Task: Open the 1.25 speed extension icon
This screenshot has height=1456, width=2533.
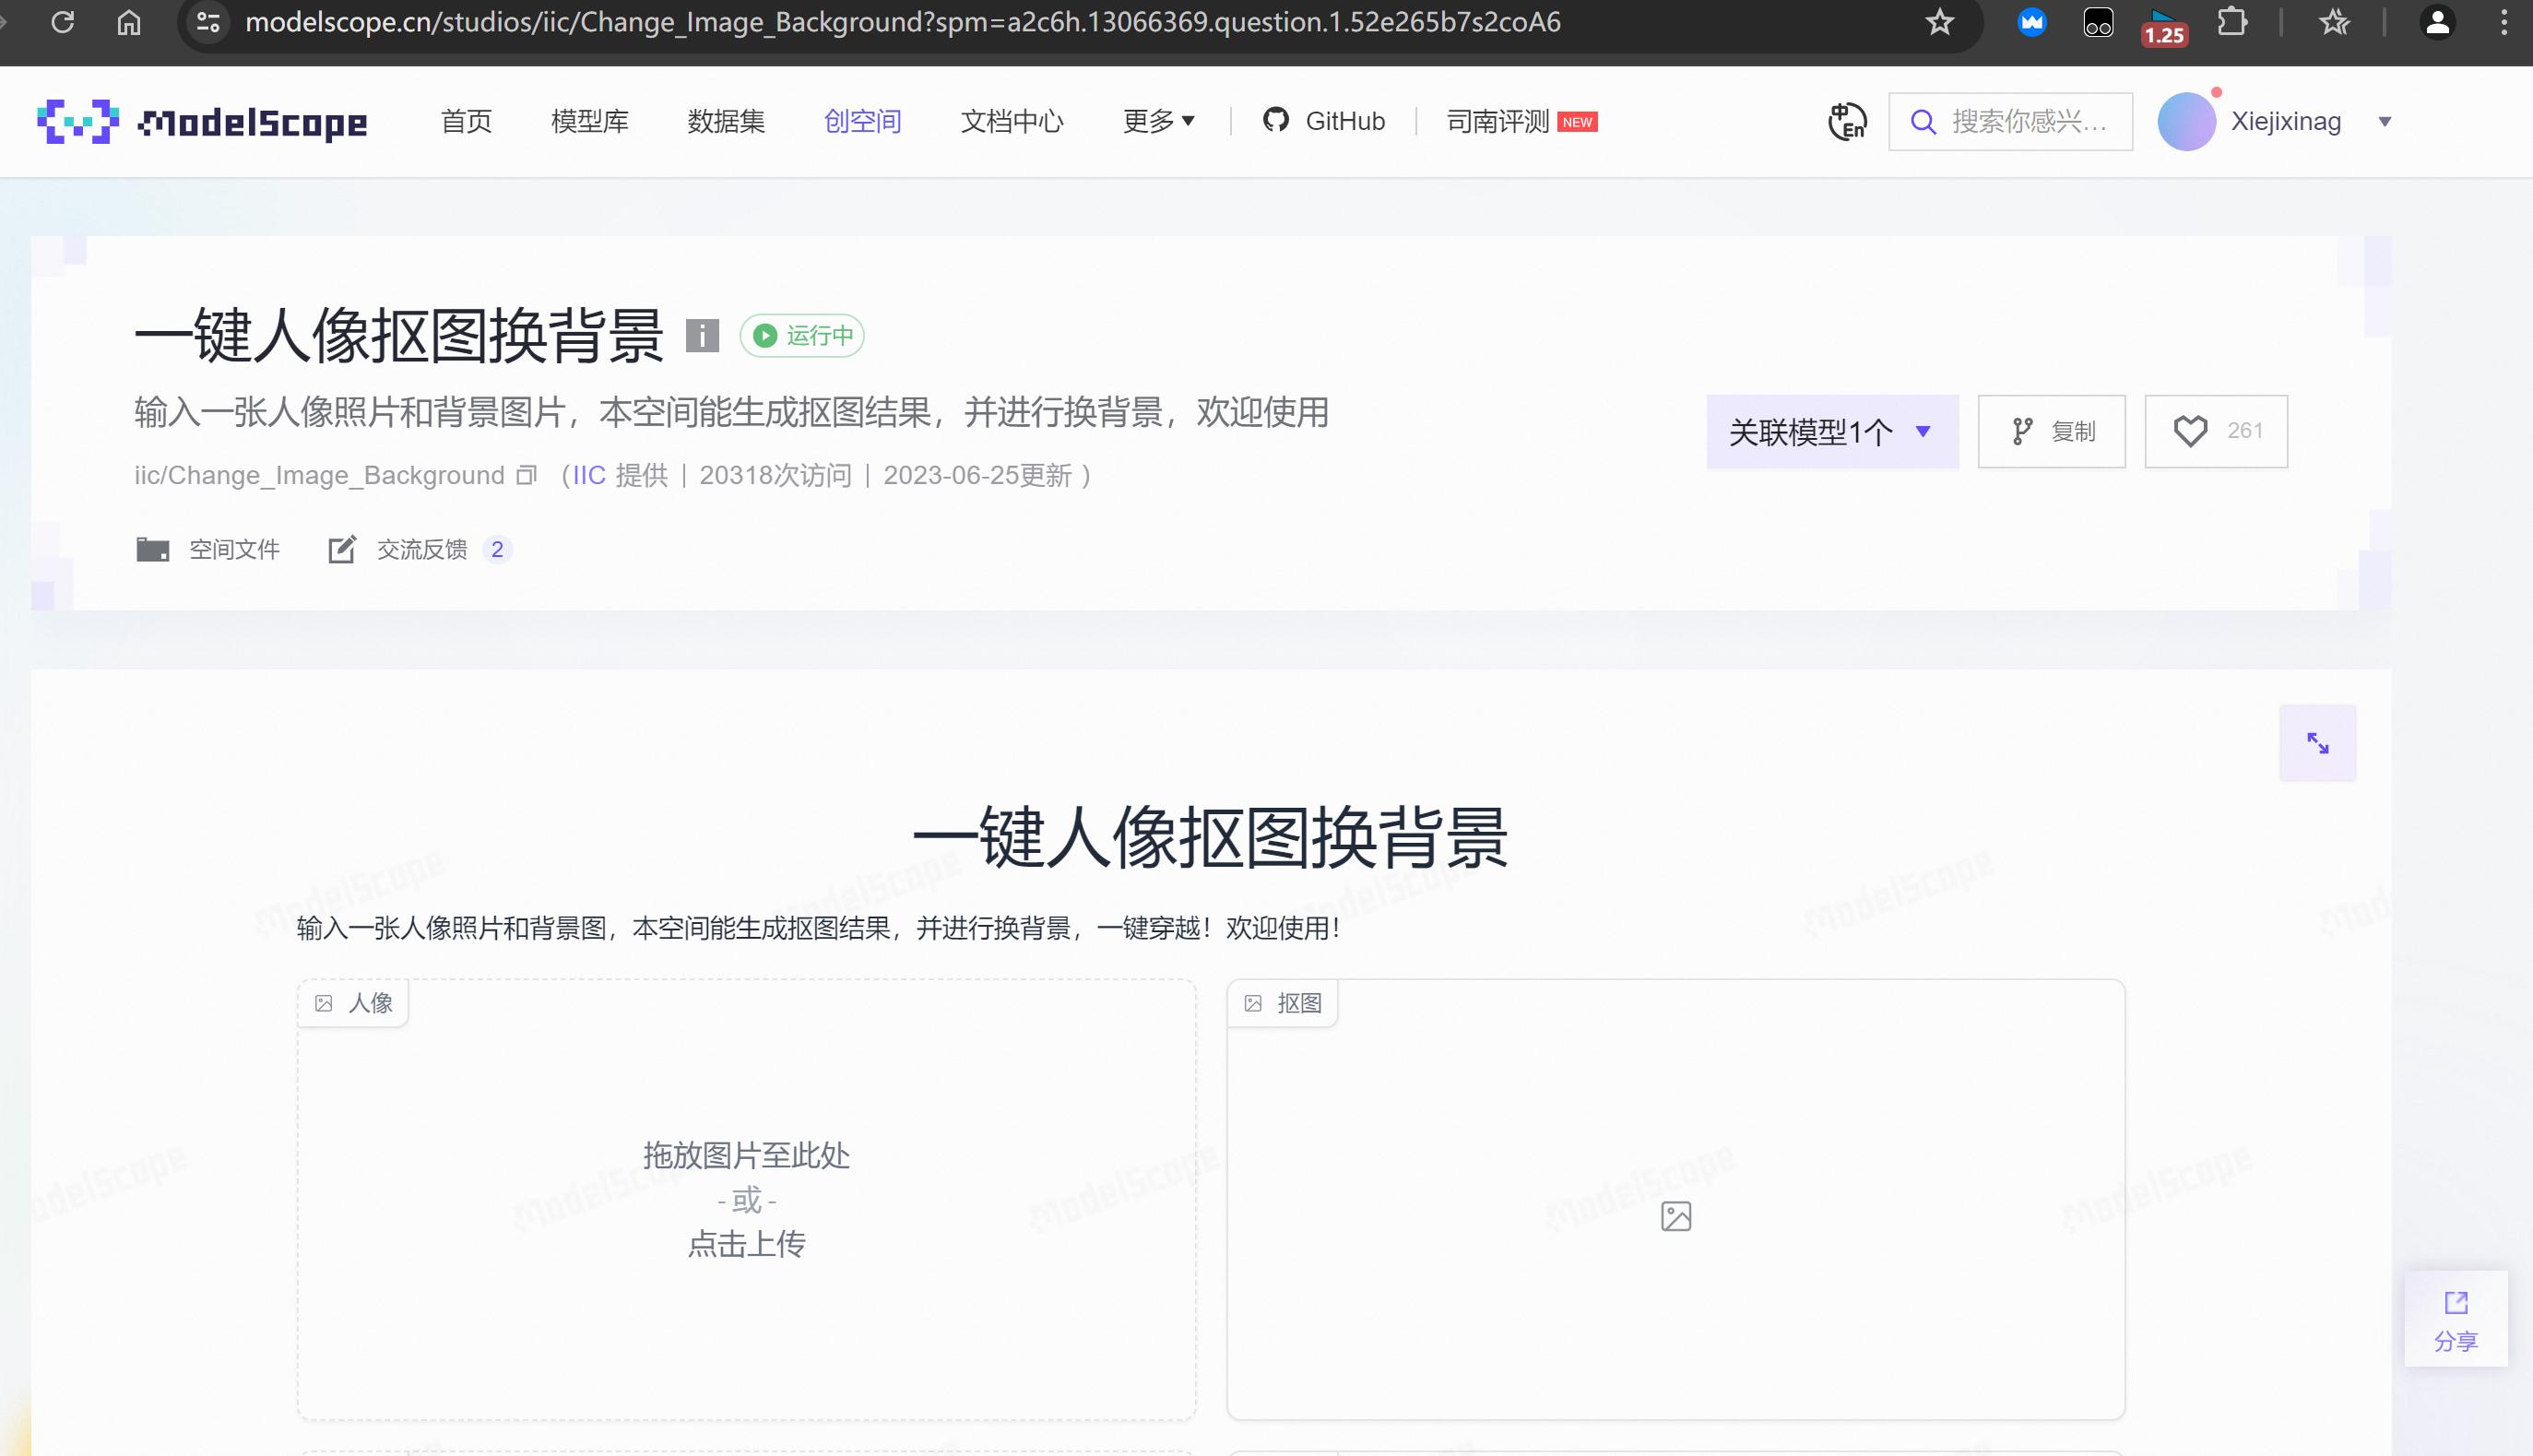Action: pos(2164,26)
